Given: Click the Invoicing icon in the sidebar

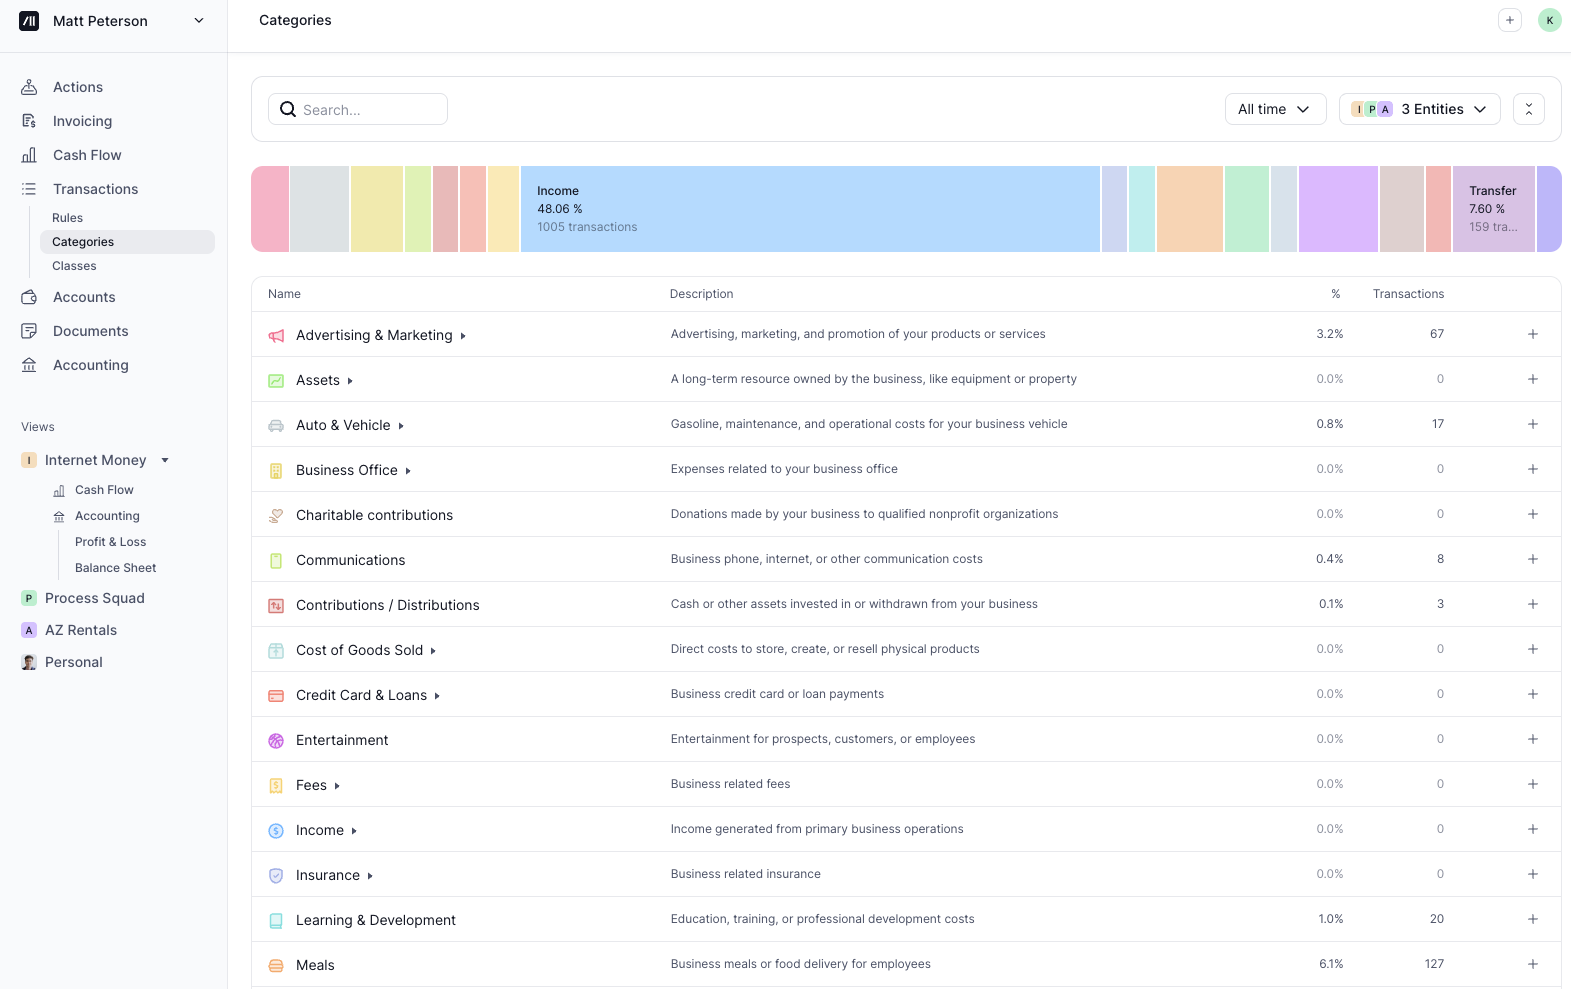Looking at the screenshot, I should [29, 121].
